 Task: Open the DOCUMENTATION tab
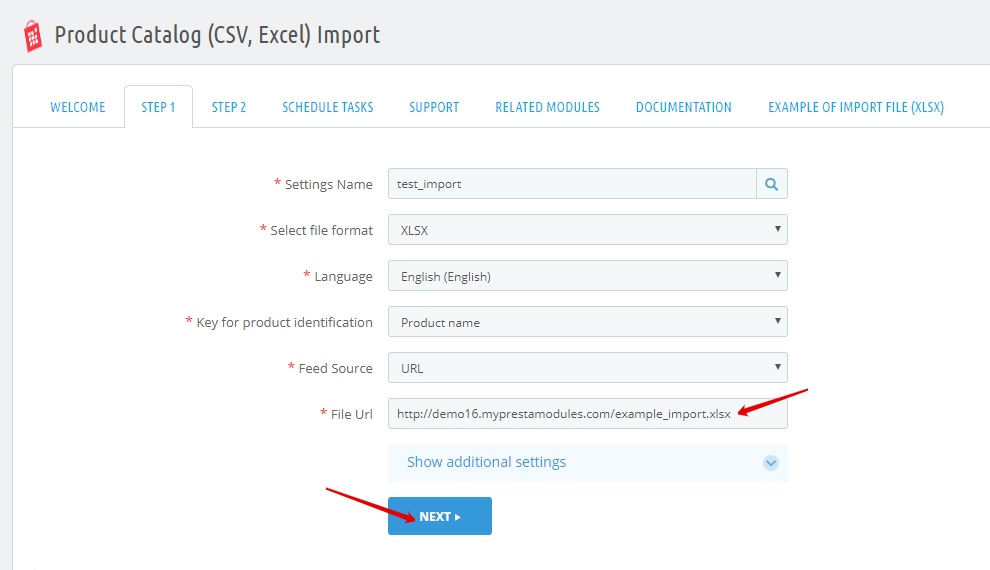[x=684, y=107]
